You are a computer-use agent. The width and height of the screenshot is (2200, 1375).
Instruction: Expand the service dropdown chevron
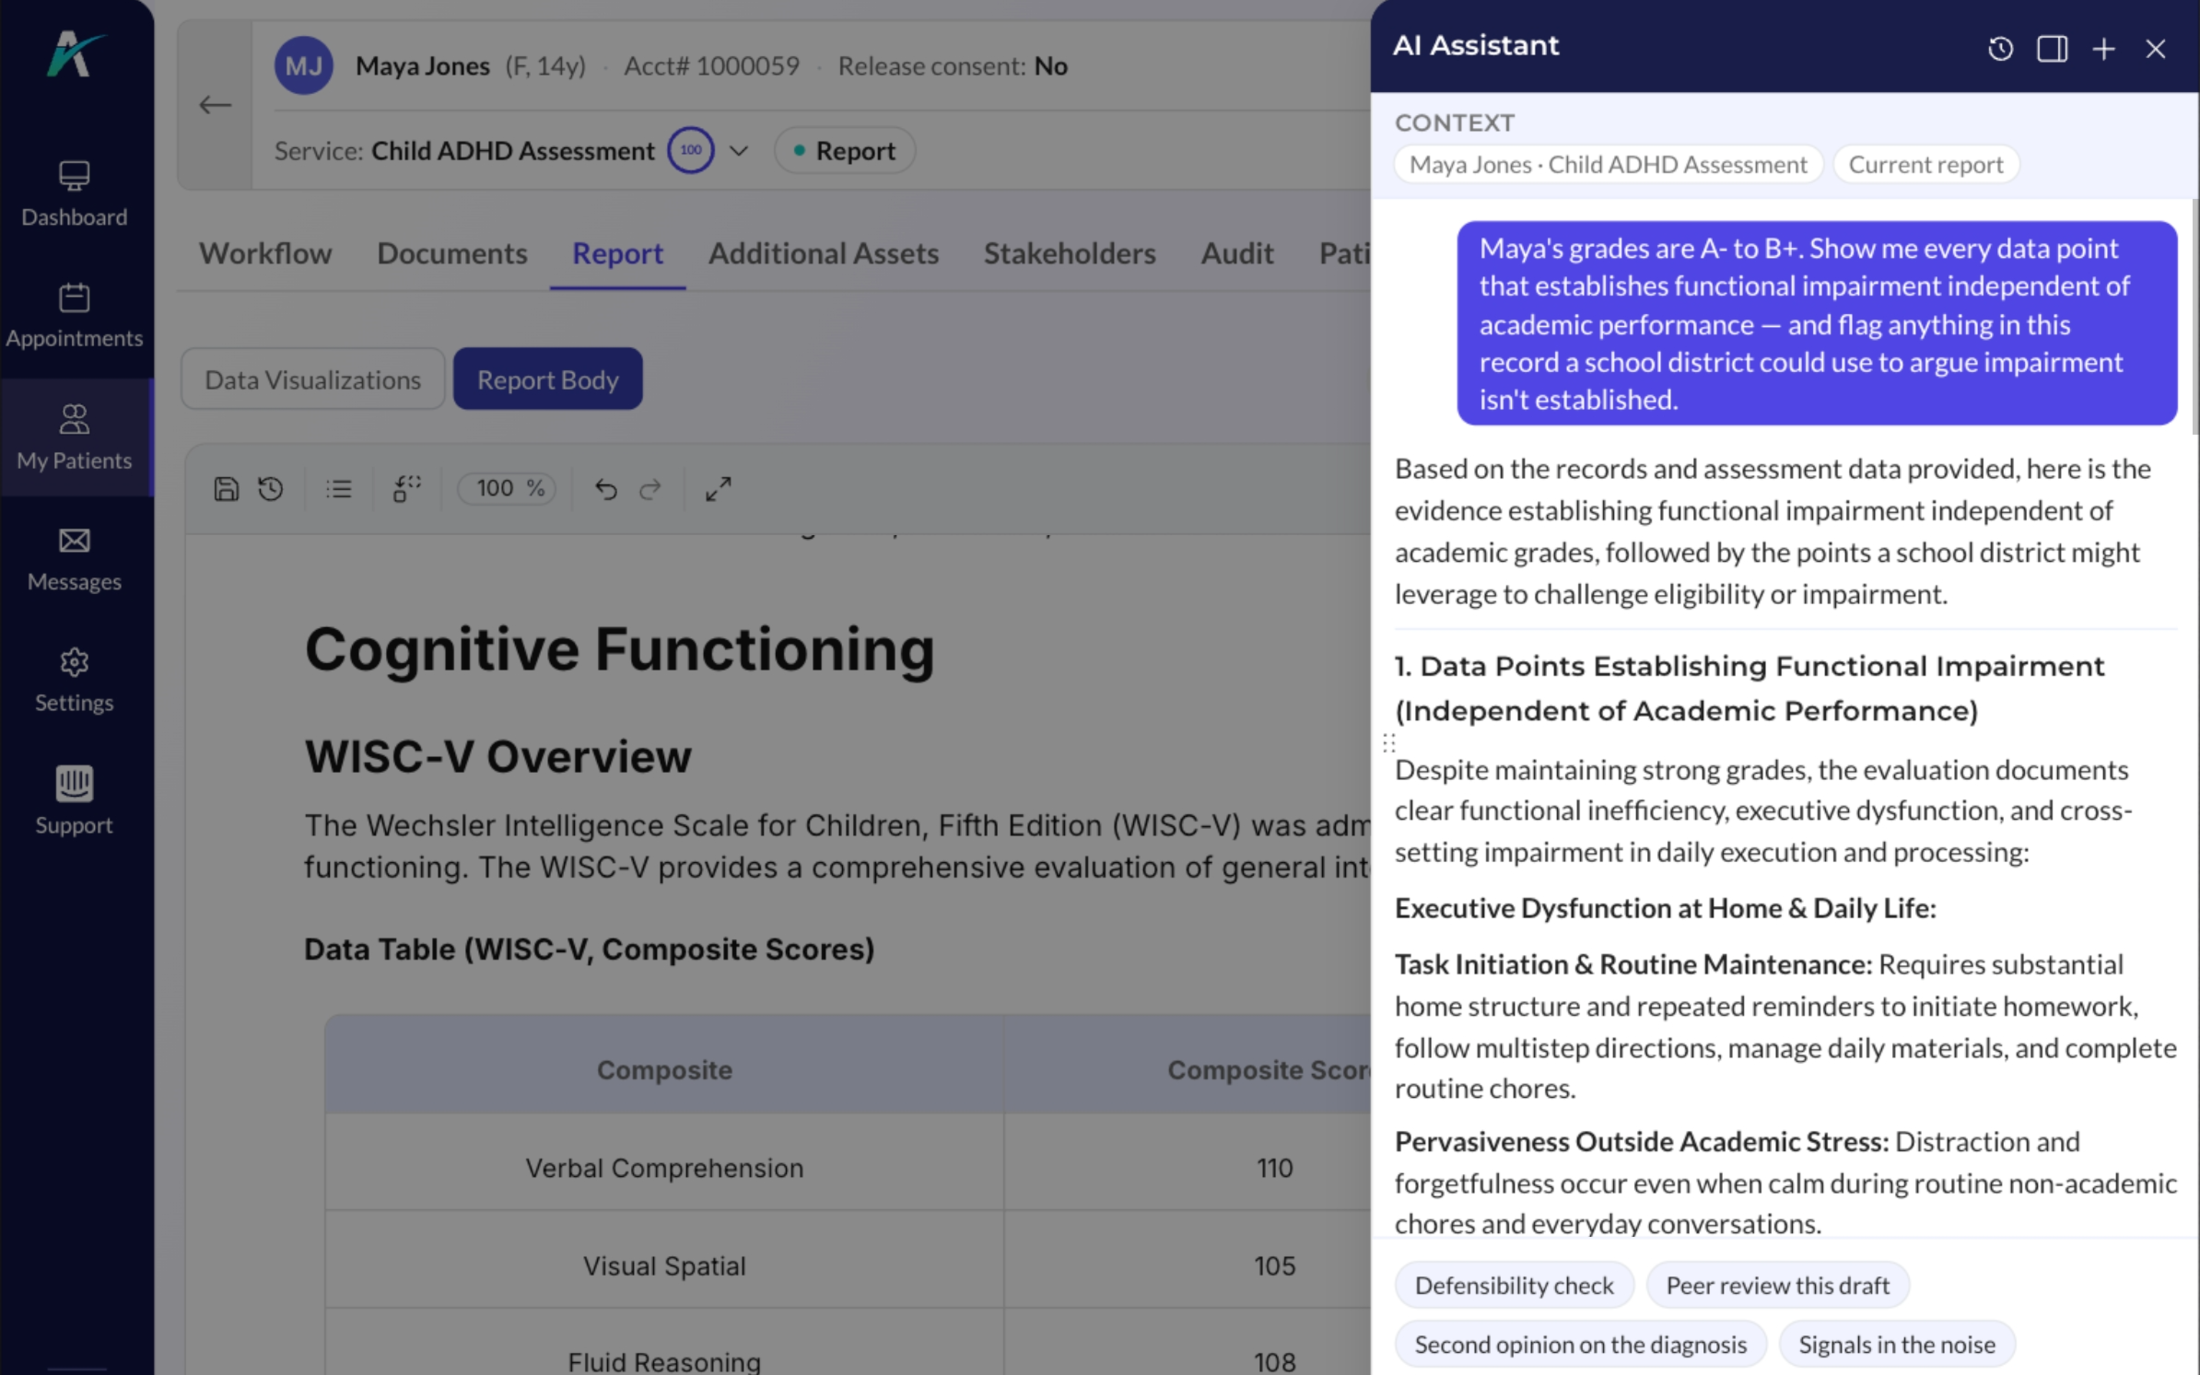739,151
